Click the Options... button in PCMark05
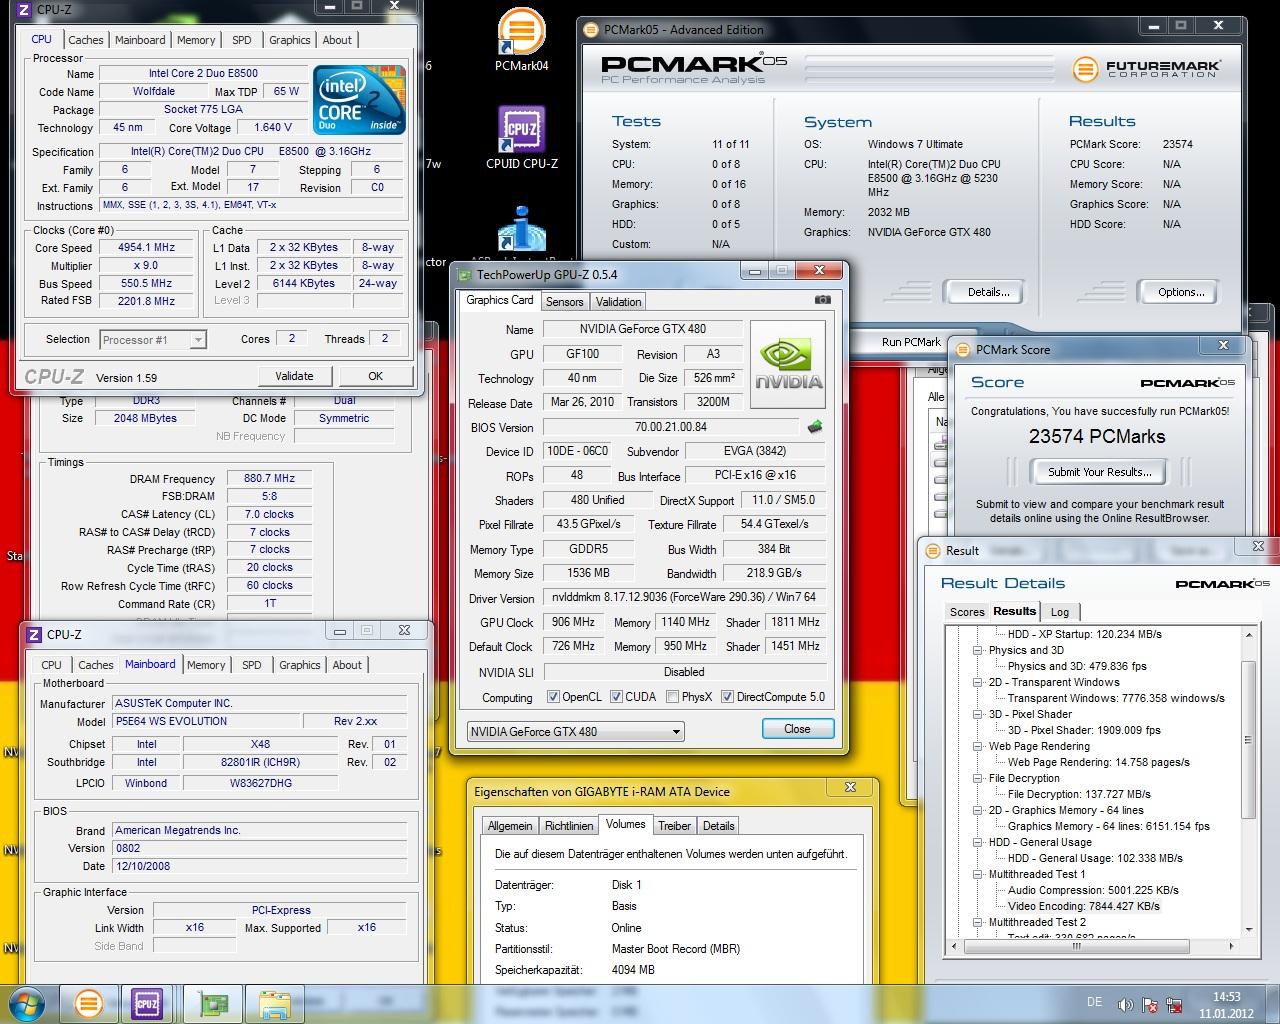This screenshot has height=1024, width=1280. point(1181,292)
